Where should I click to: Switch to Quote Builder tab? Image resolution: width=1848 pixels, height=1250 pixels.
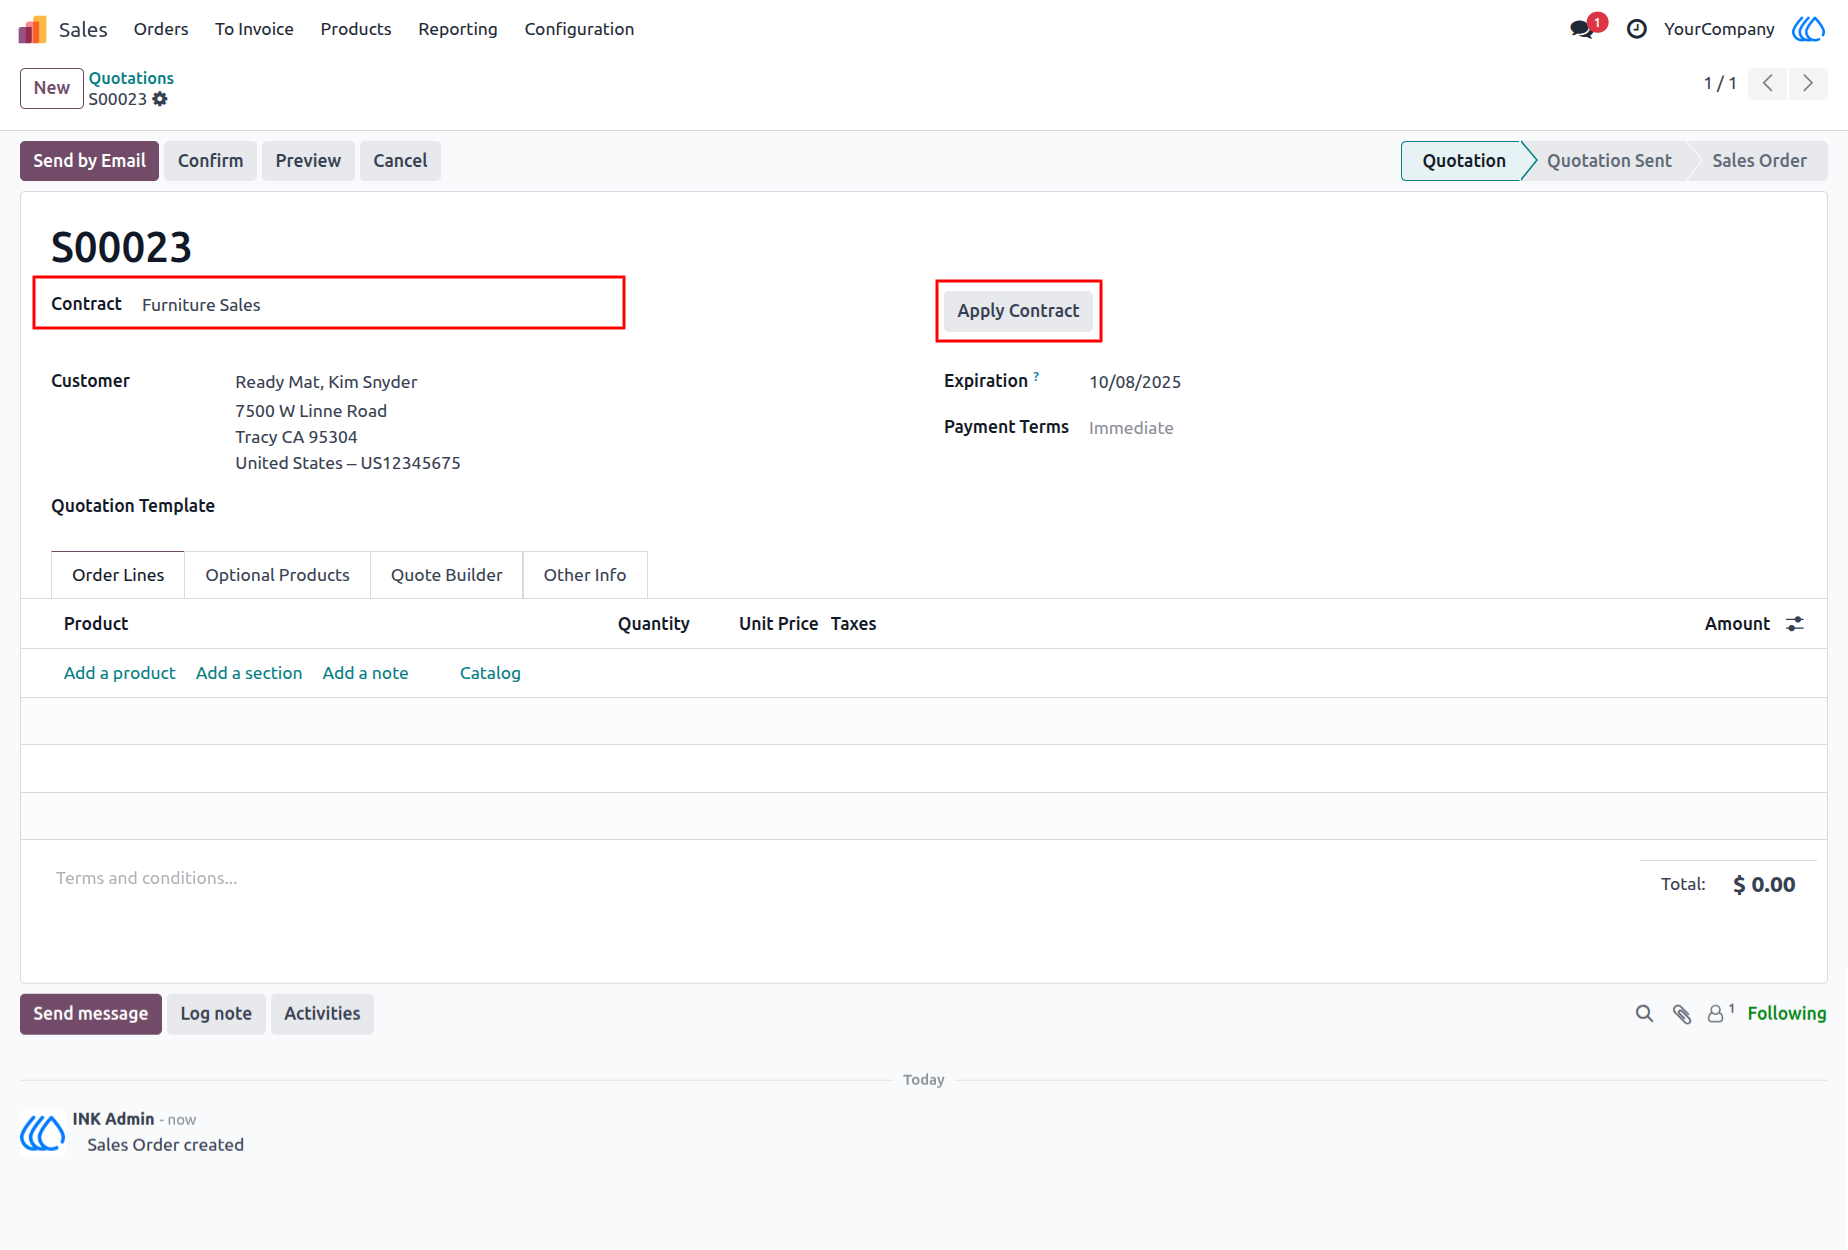click(446, 575)
